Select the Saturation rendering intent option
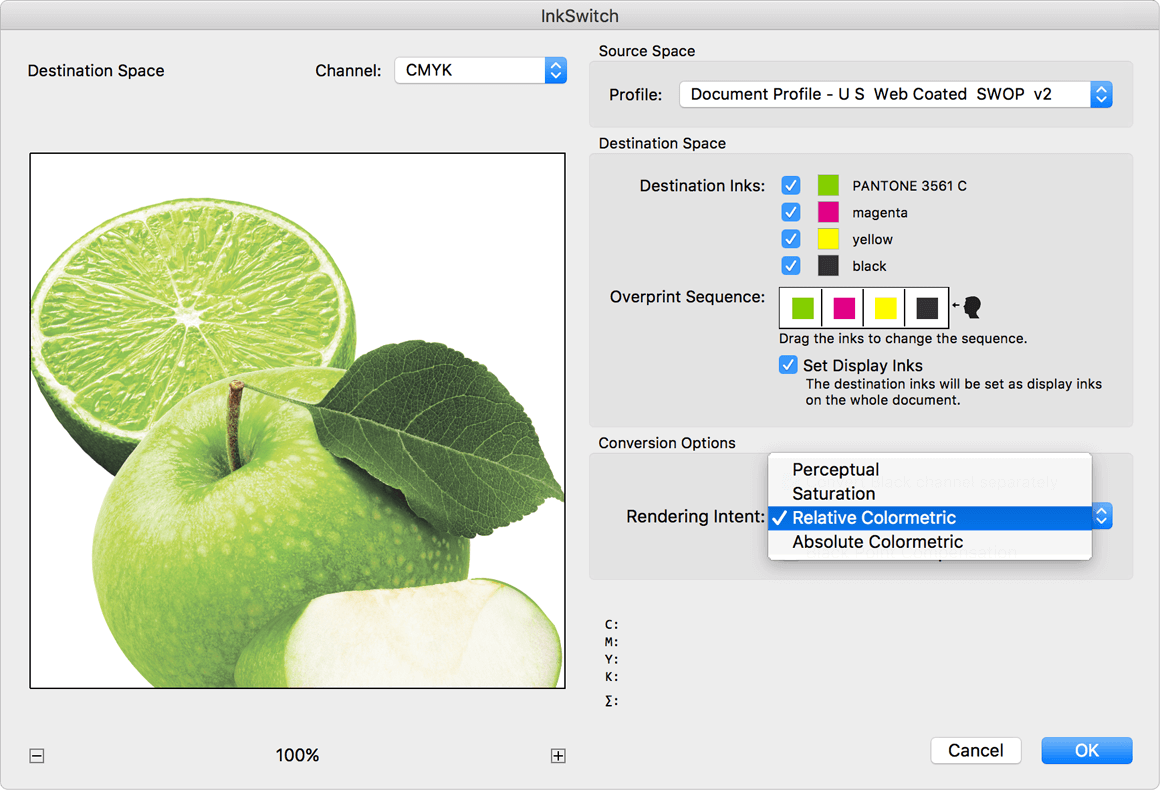Image resolution: width=1160 pixels, height=790 pixels. (x=833, y=494)
